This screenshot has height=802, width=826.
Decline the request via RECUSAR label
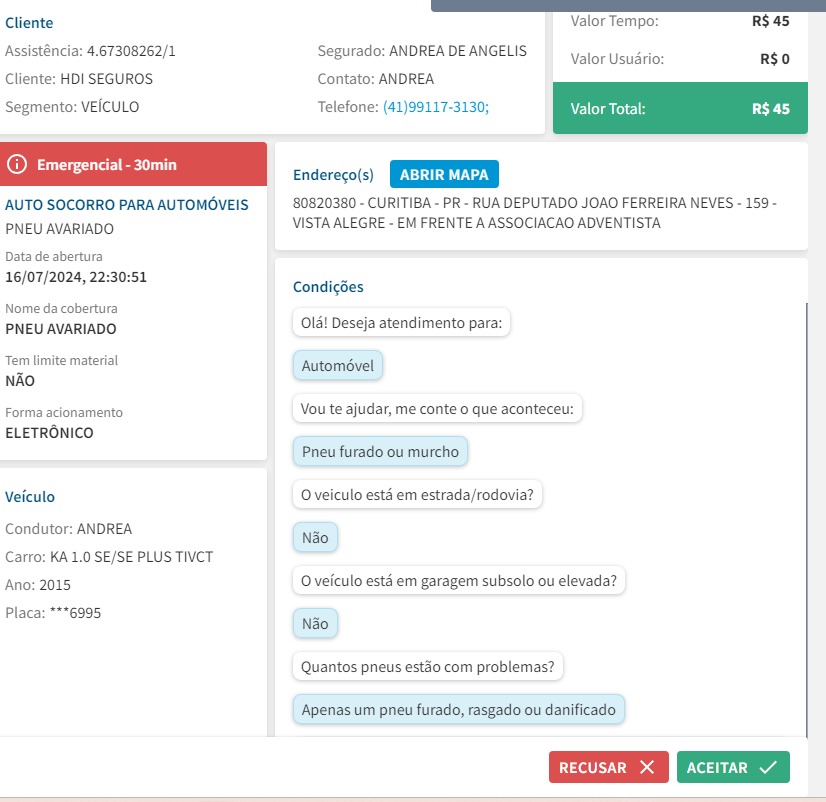coord(593,768)
